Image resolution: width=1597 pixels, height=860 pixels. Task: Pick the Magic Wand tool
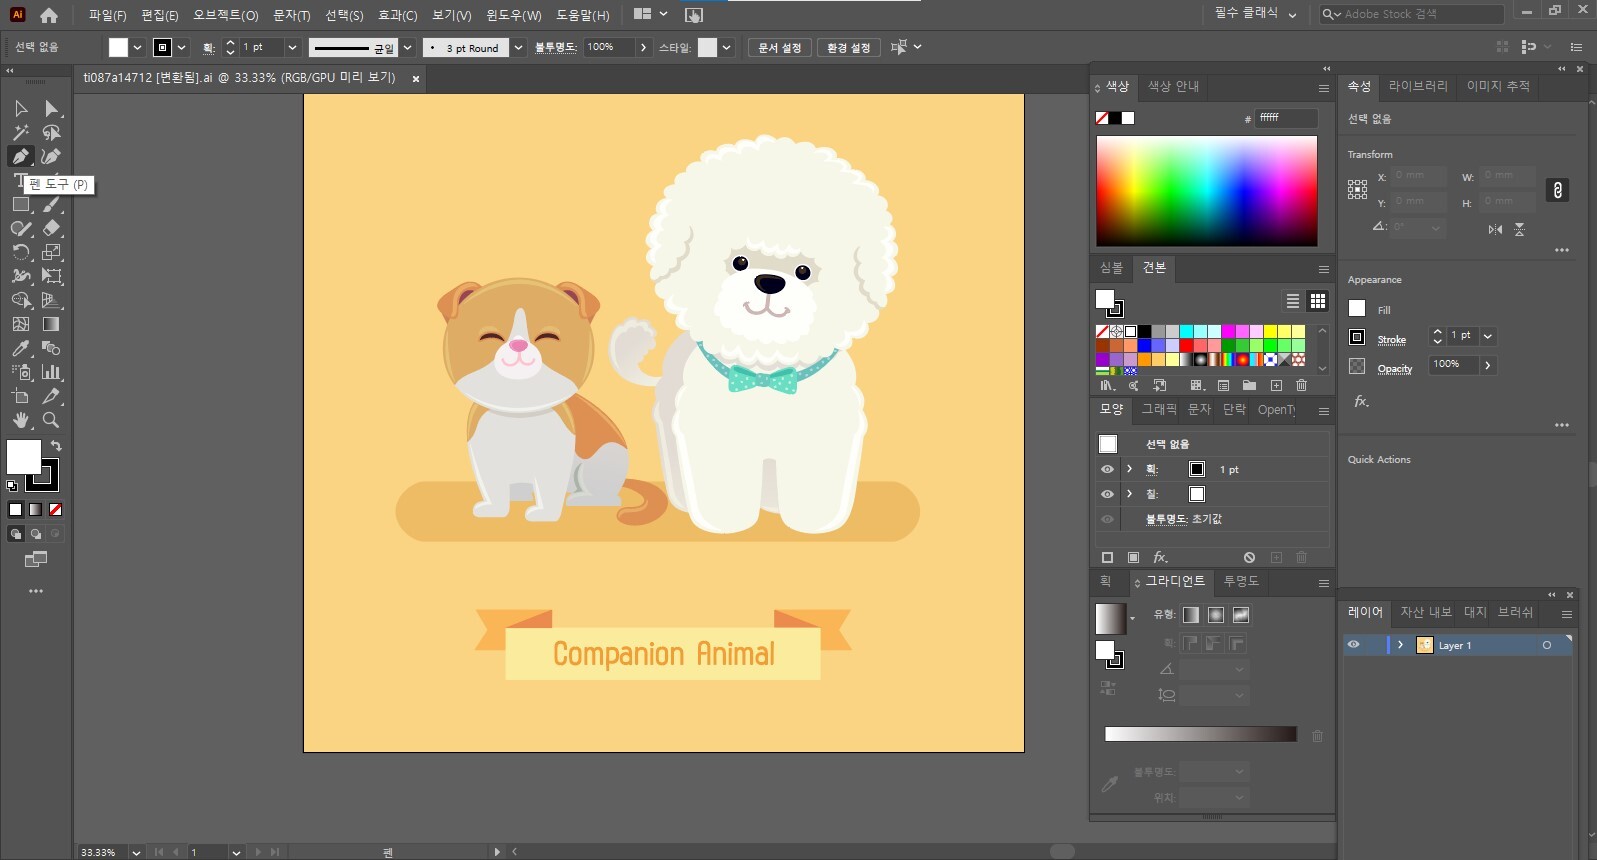pos(20,132)
